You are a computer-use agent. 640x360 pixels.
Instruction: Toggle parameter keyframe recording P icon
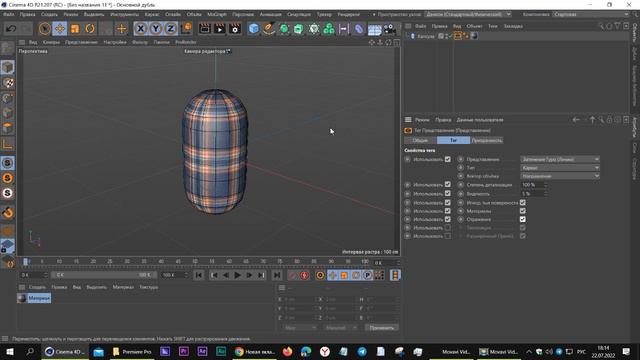pos(368,275)
